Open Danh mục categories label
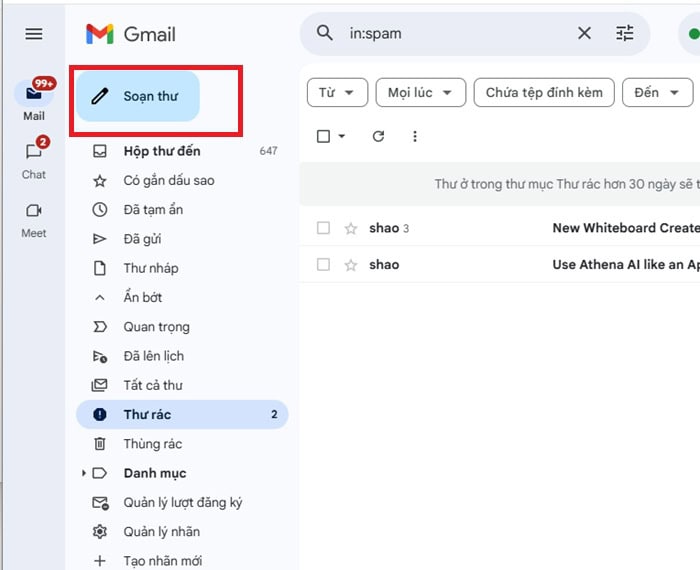 (x=155, y=473)
